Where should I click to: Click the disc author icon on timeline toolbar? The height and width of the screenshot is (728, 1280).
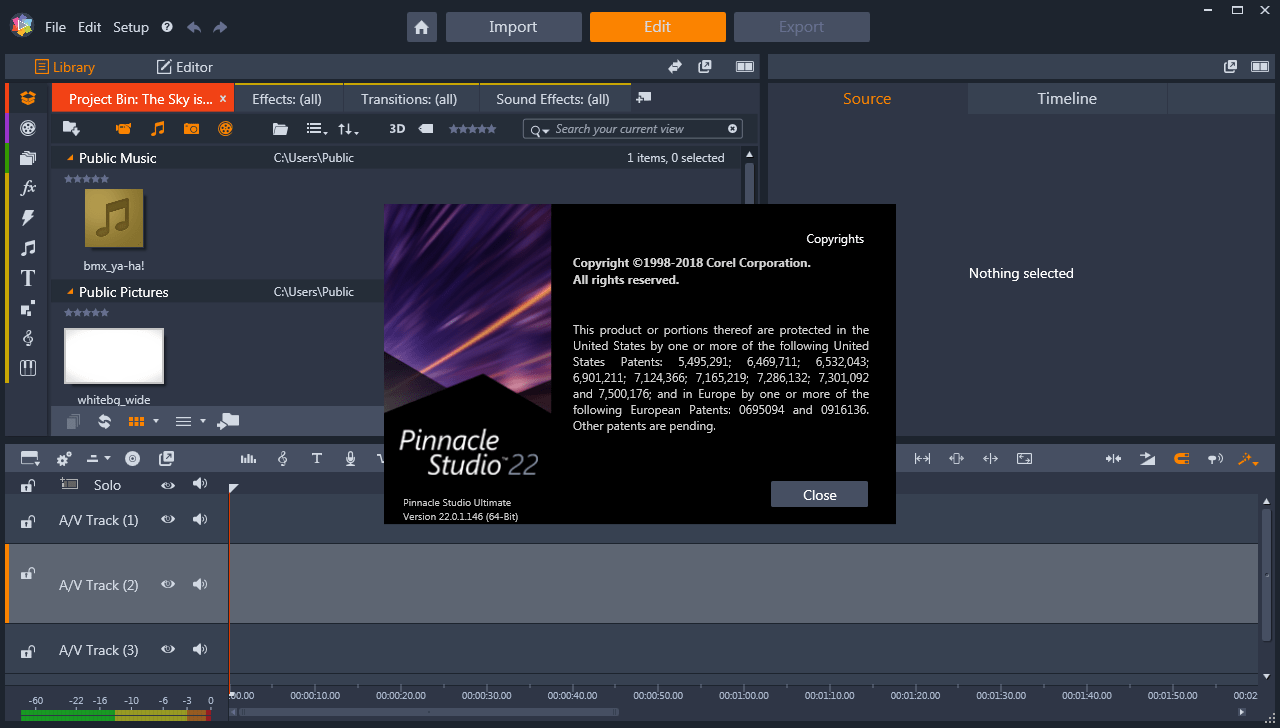[x=132, y=458]
